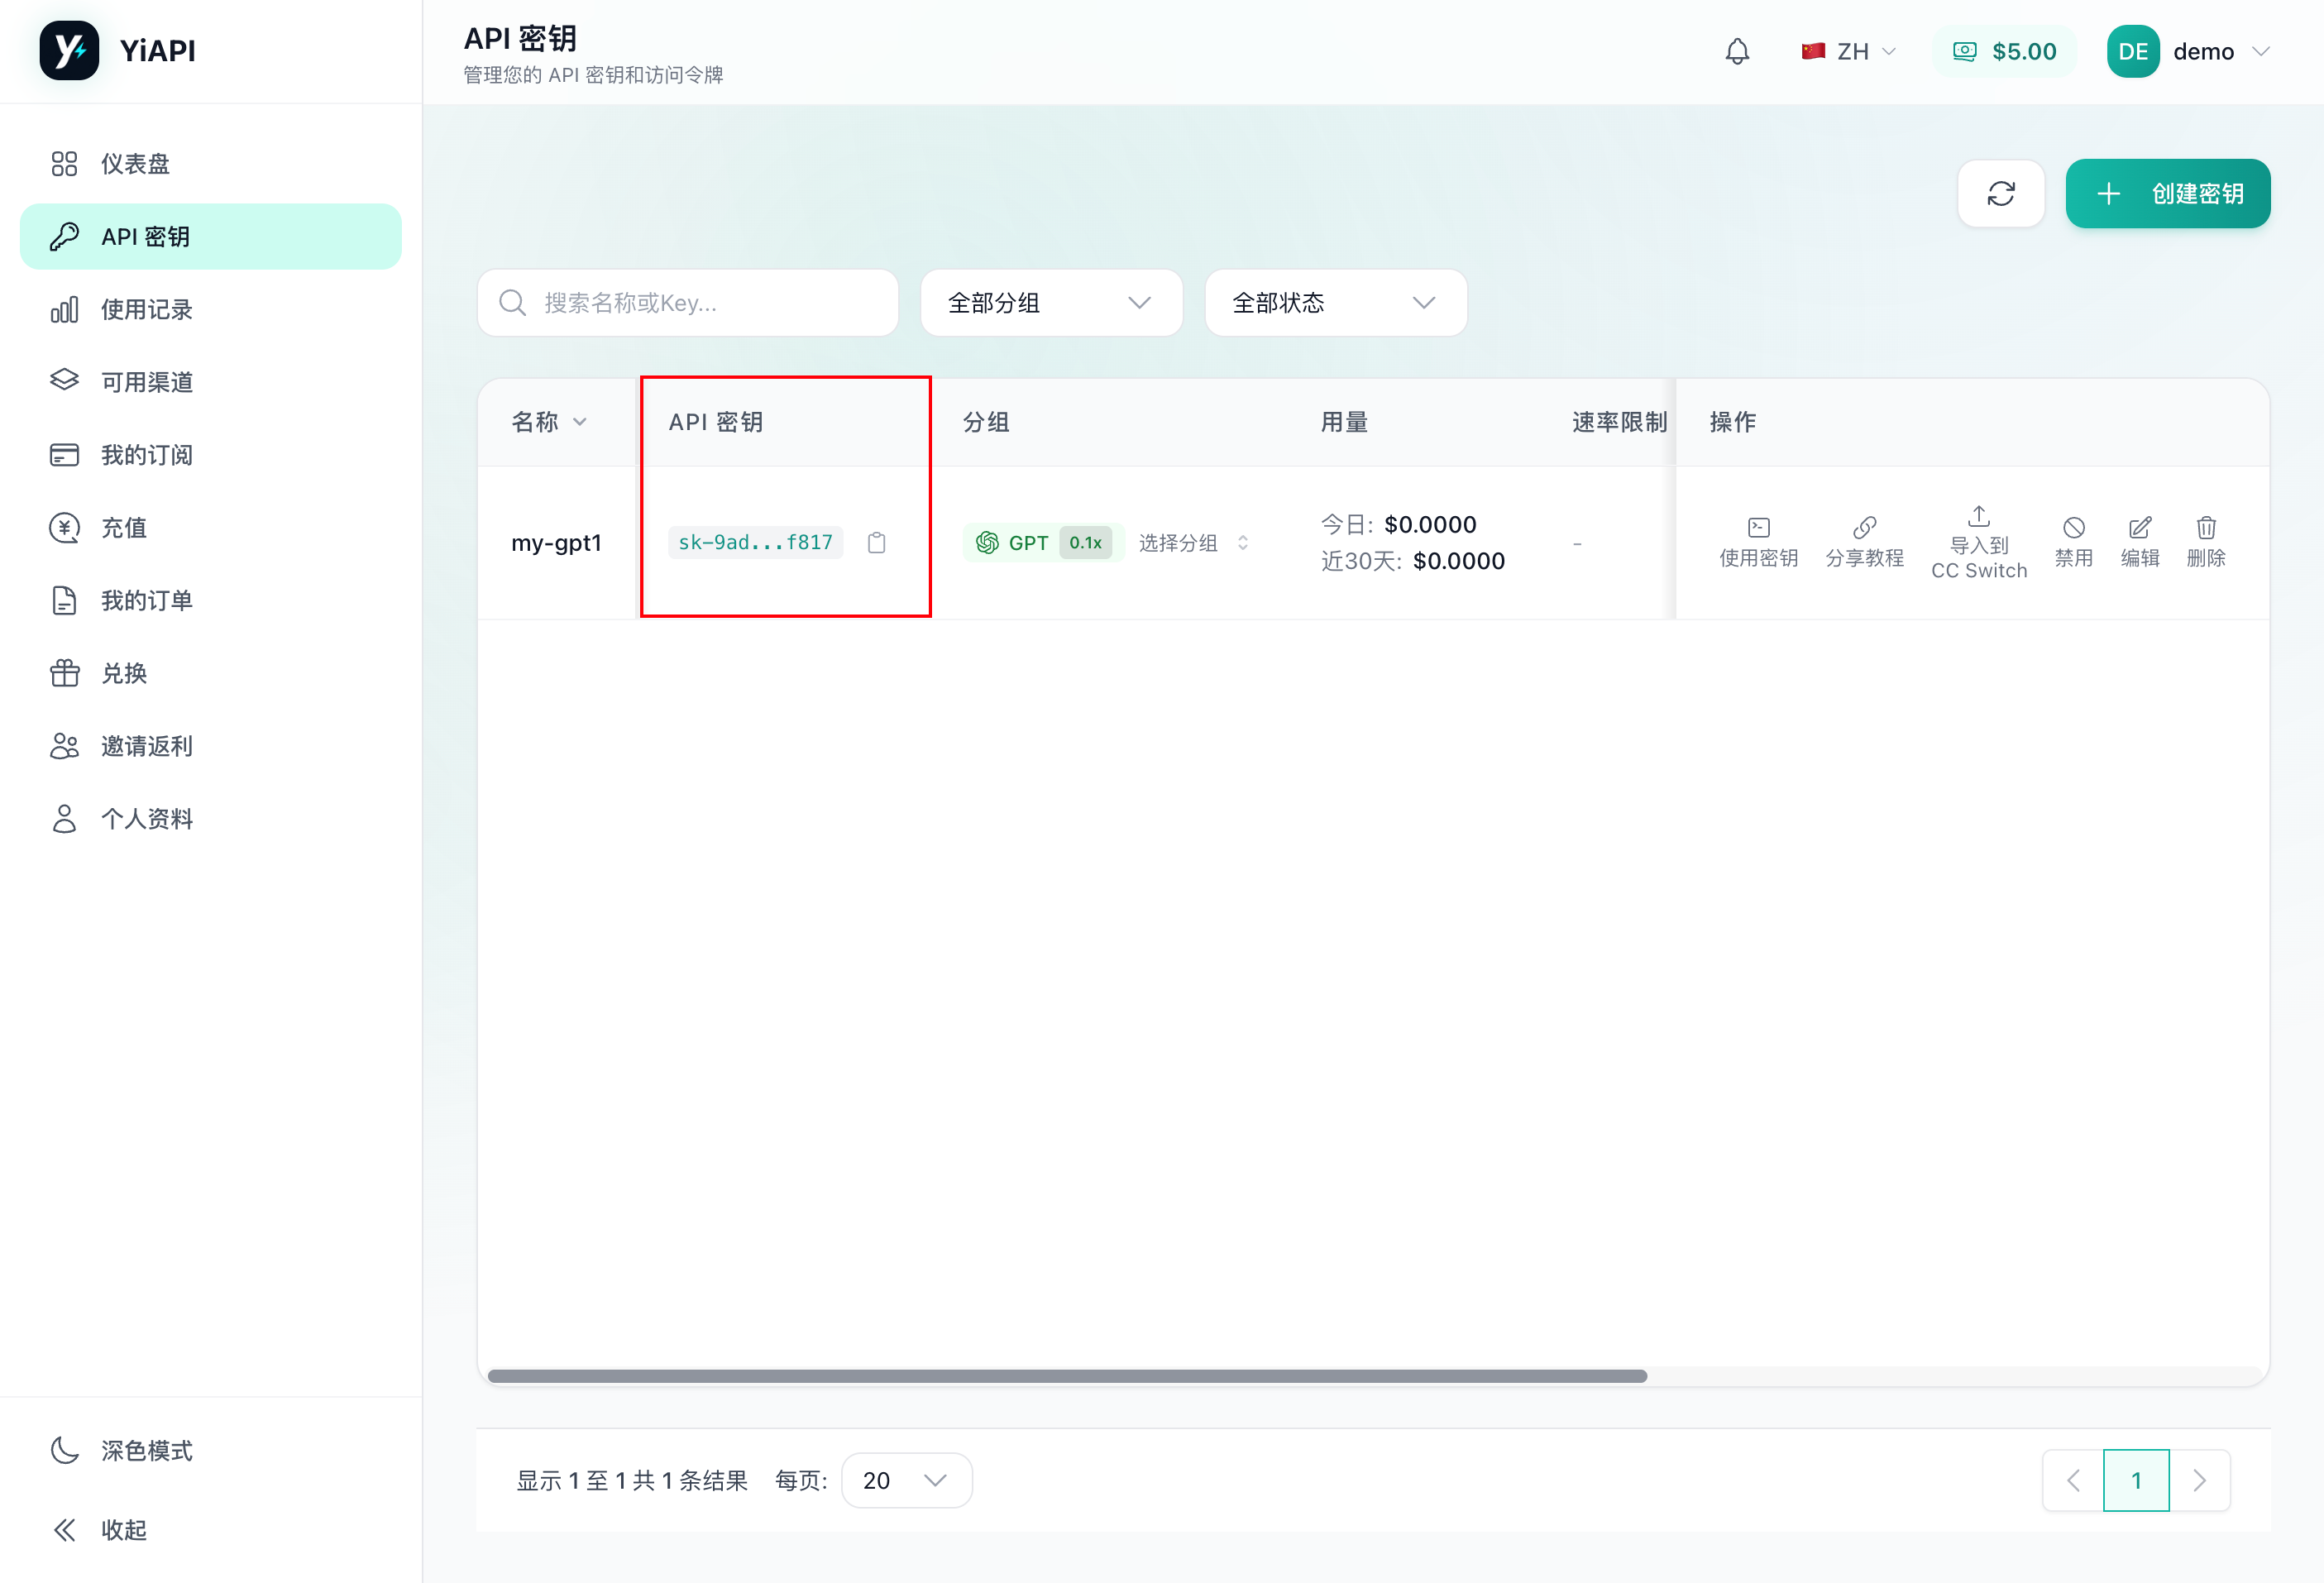Copy the sk-9ad...f817 key with clipboard icon
The image size is (2324, 1583).
(876, 542)
